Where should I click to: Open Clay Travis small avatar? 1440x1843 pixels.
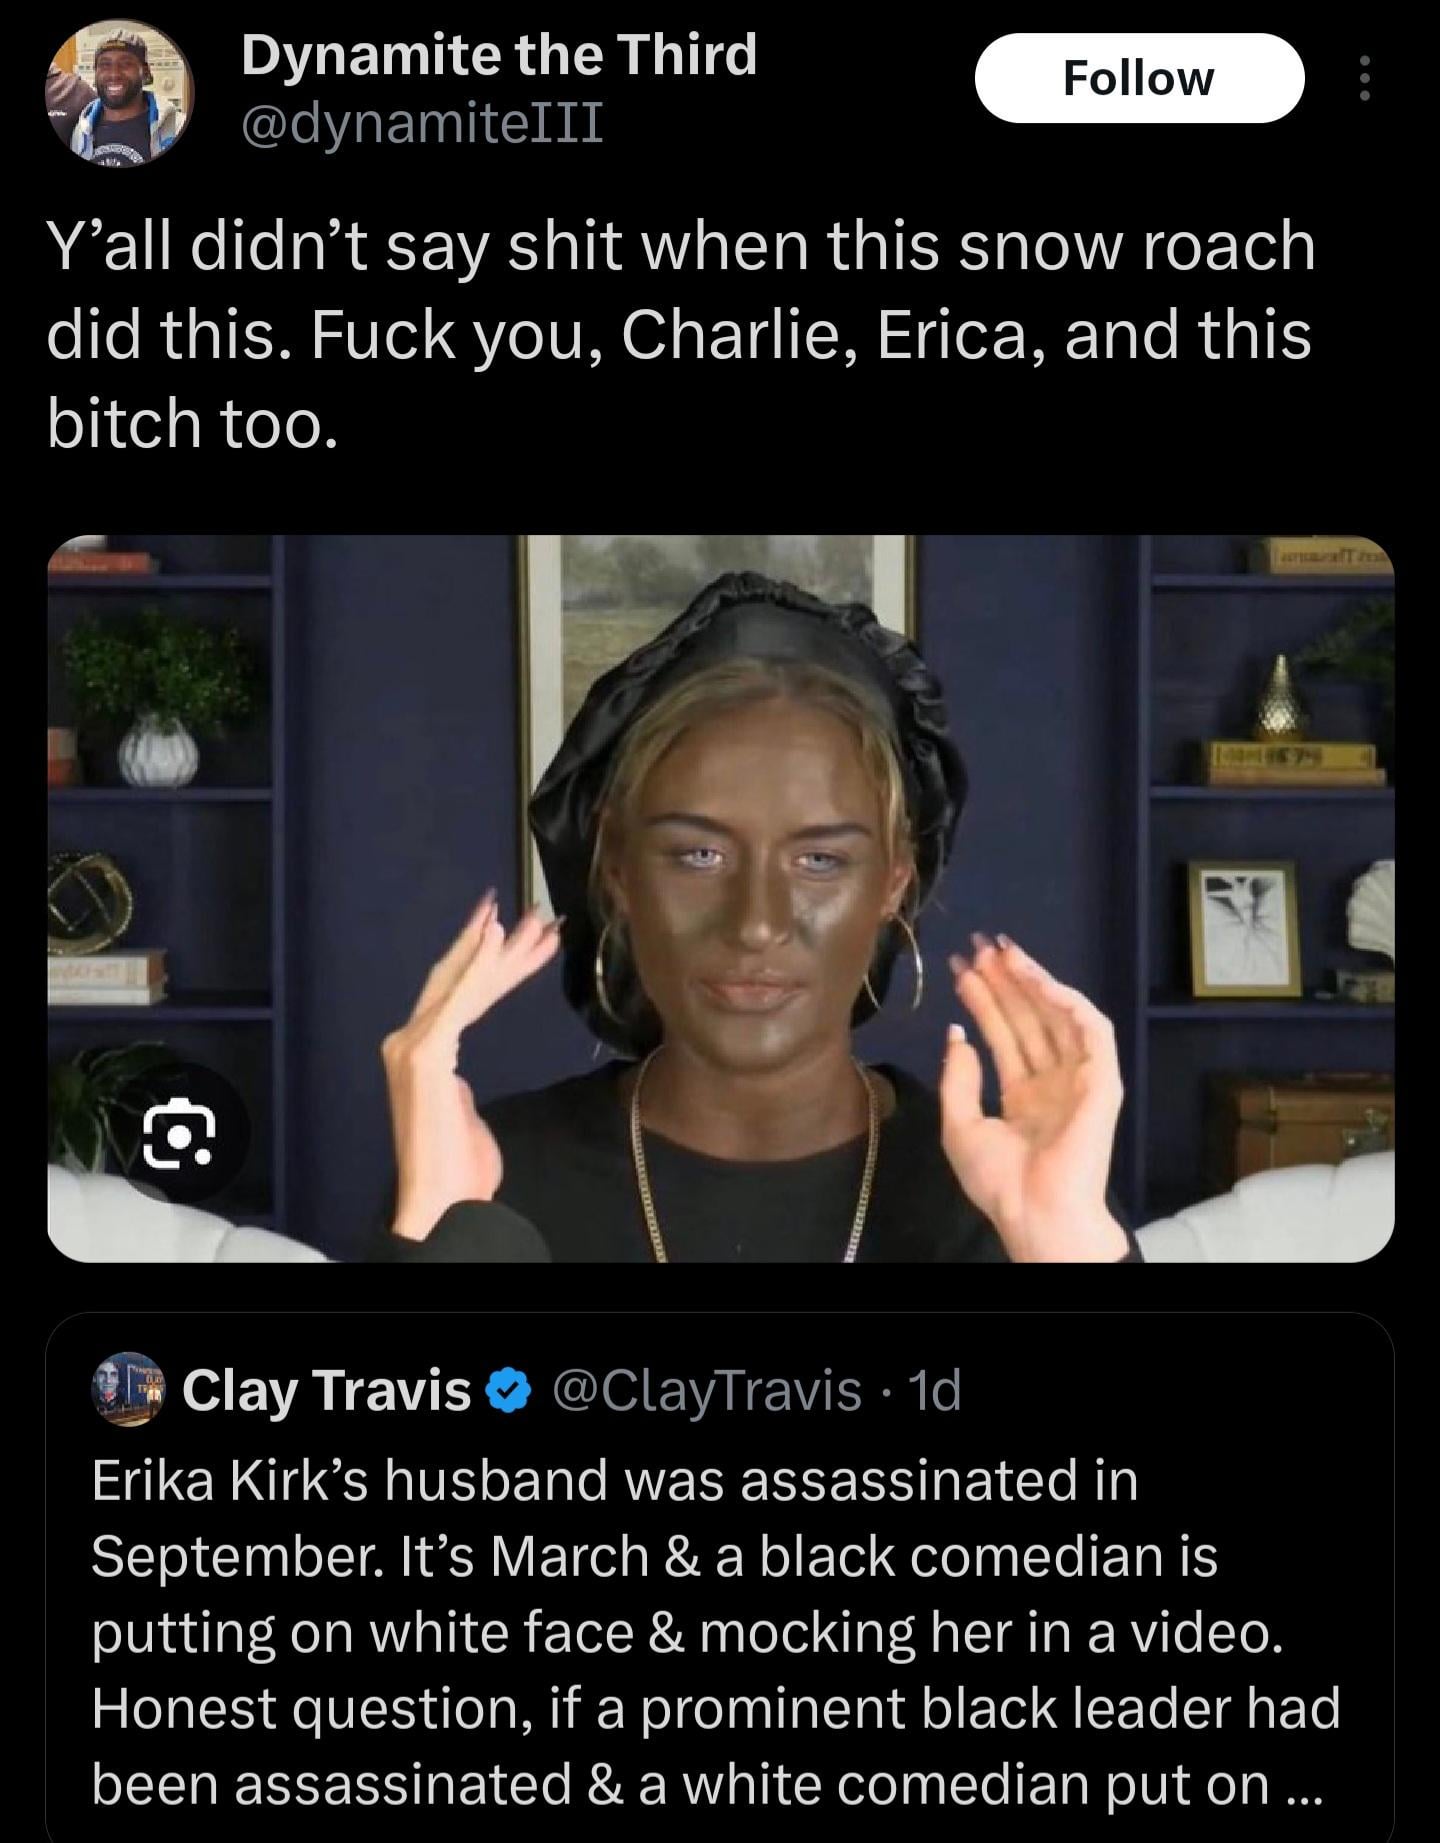[x=126, y=1390]
